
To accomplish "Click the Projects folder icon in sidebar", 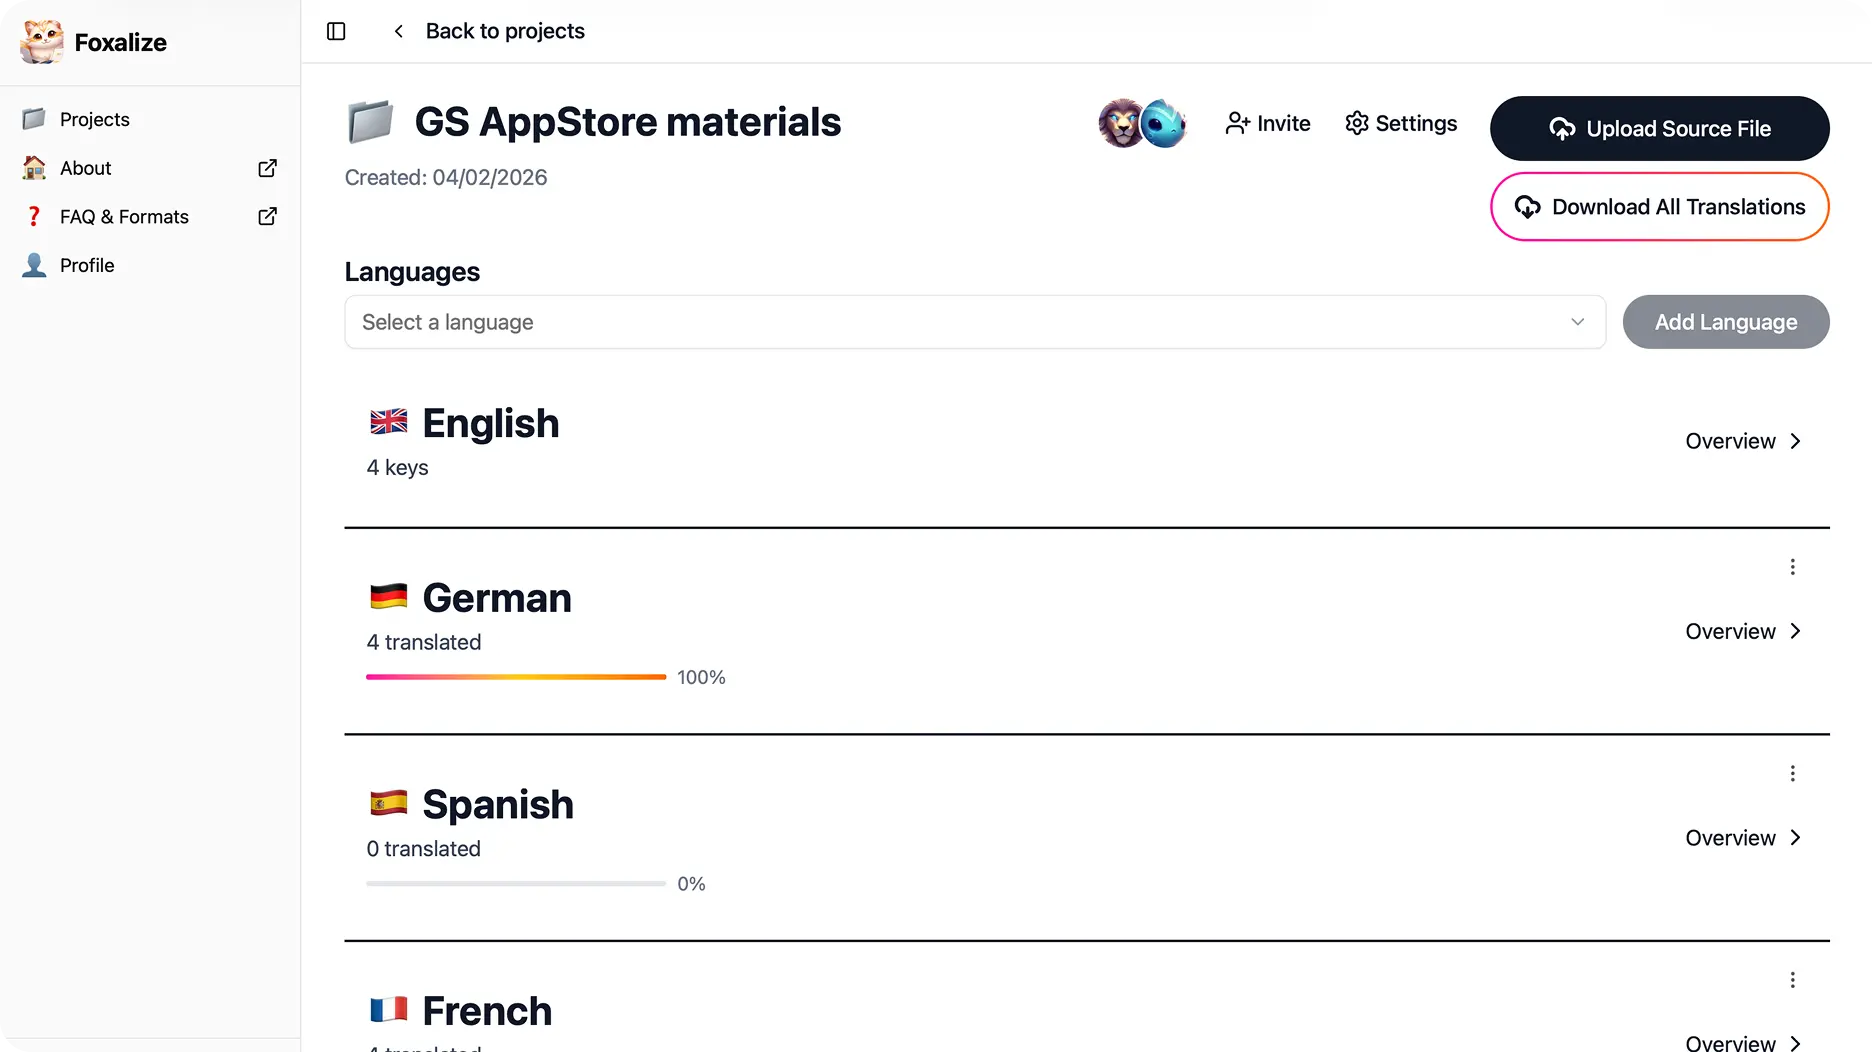I will [x=33, y=118].
